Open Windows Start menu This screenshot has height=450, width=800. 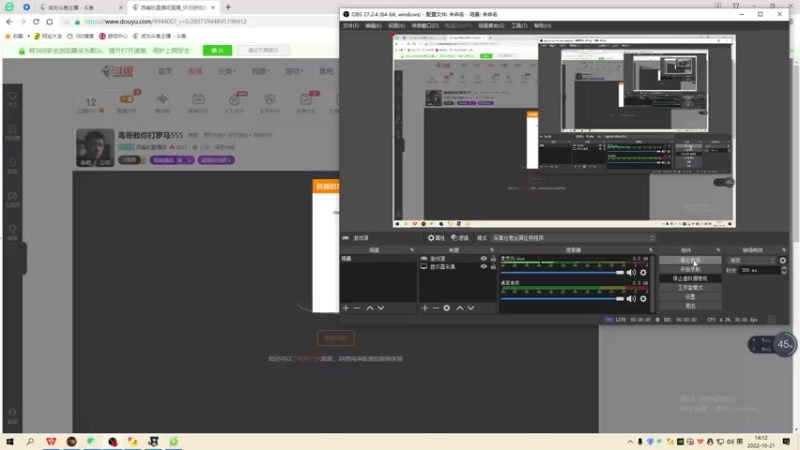pos(10,441)
